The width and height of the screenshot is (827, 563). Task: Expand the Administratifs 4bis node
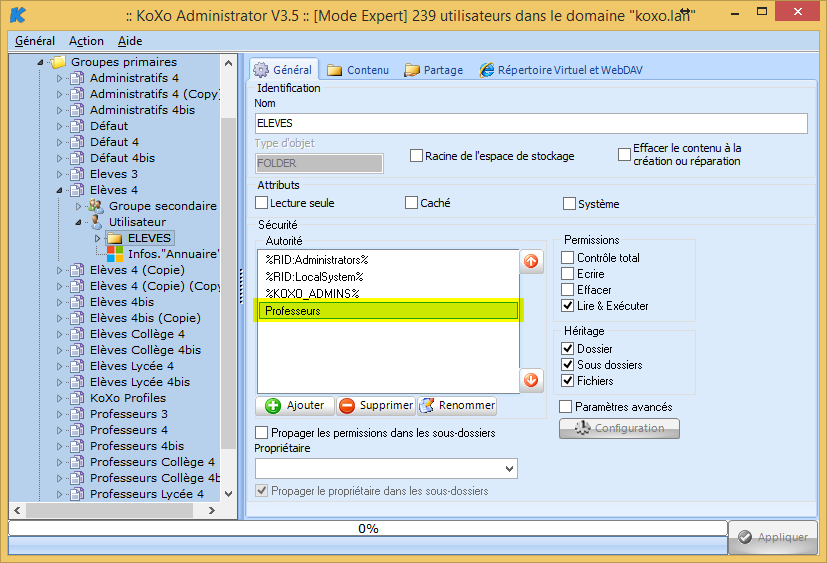click(x=59, y=110)
